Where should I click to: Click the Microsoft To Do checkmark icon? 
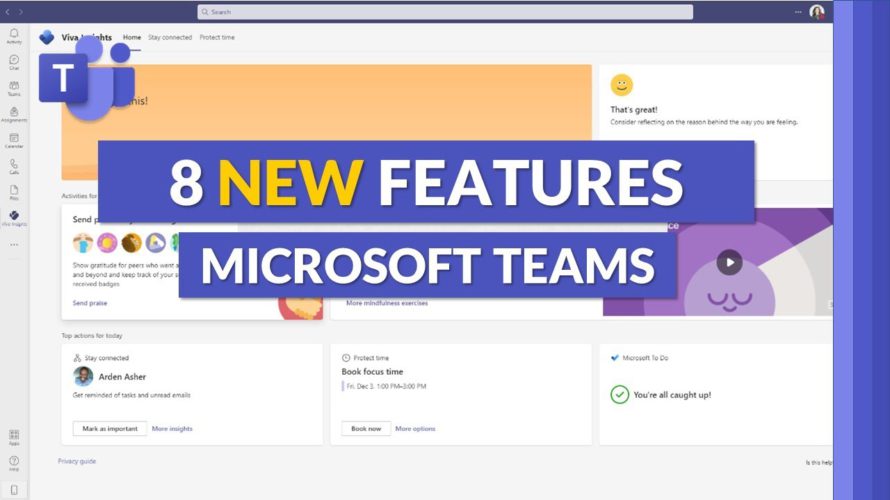614,358
